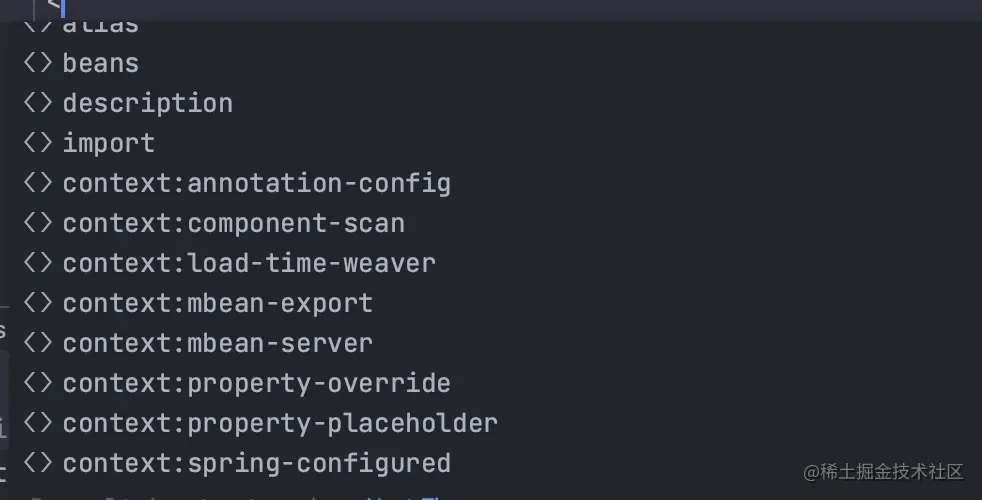Select context:spring-configured entry
Screen dimensions: 982x500
tap(256, 463)
